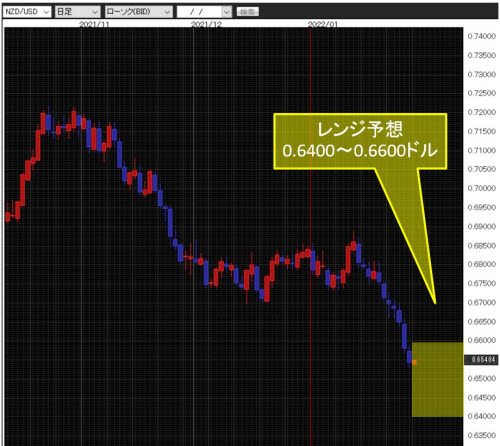The height and width of the screenshot is (446, 500).
Task: Click the 0.72000 price axis label
Action: (x=482, y=112)
